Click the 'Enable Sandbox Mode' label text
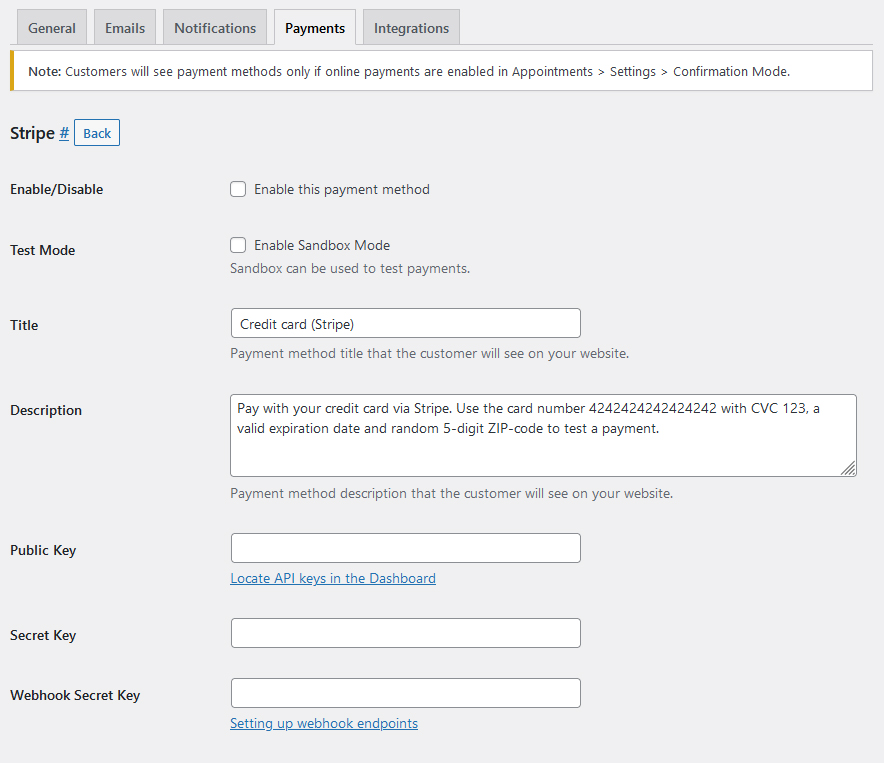This screenshot has height=763, width=884. coord(322,245)
